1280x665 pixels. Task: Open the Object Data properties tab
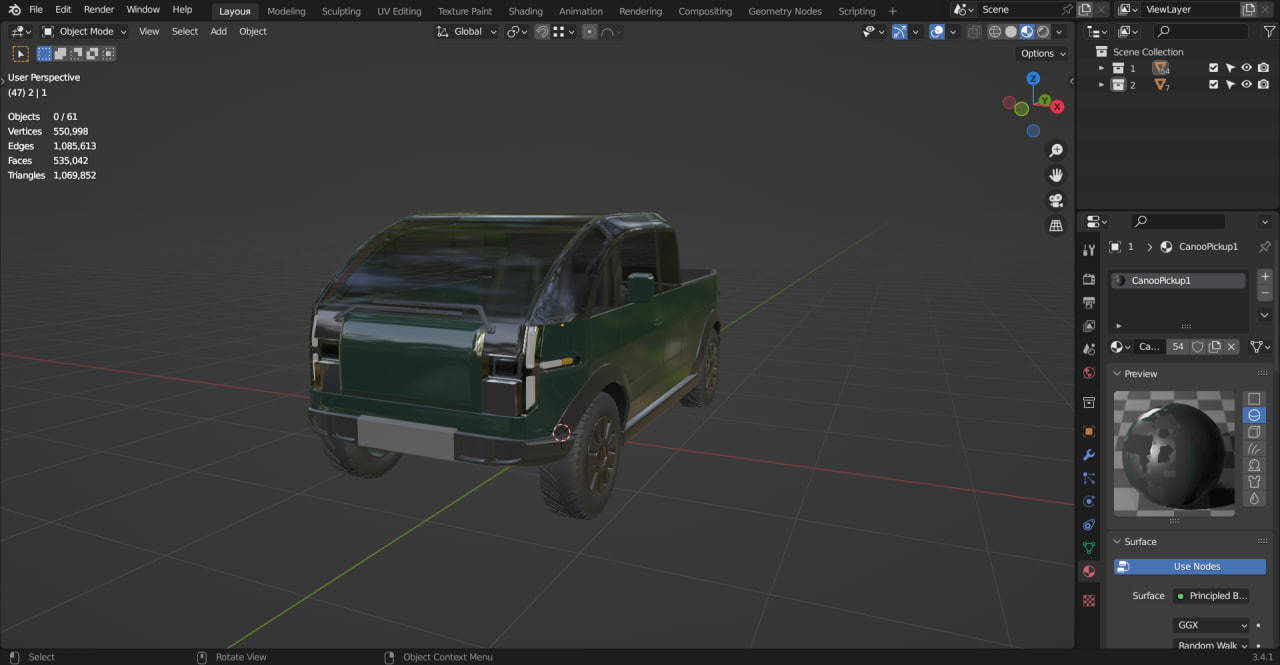[x=1089, y=548]
